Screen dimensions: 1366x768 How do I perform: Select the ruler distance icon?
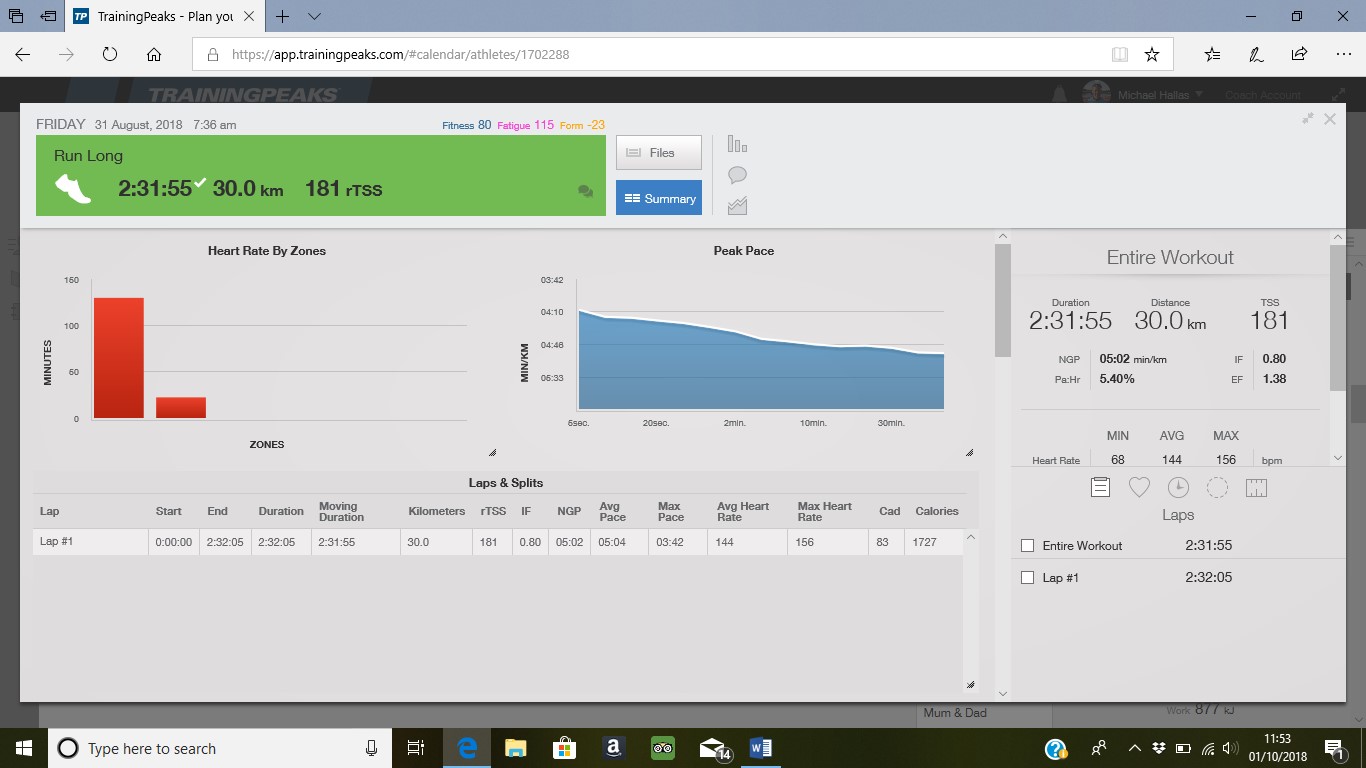[1256, 487]
